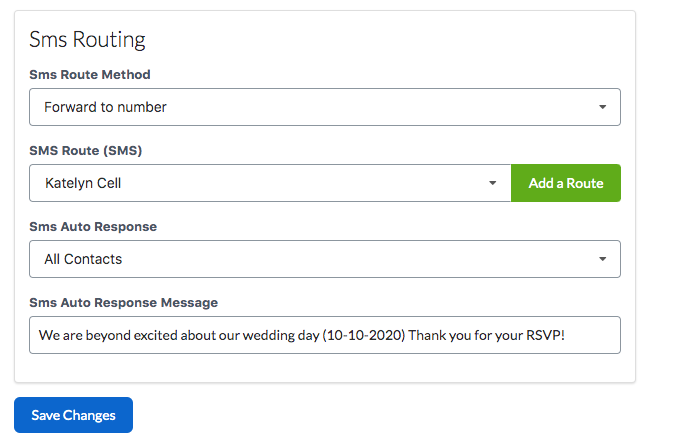The image size is (680, 448).
Task: Save Changes with the blue button
Action: 73,415
